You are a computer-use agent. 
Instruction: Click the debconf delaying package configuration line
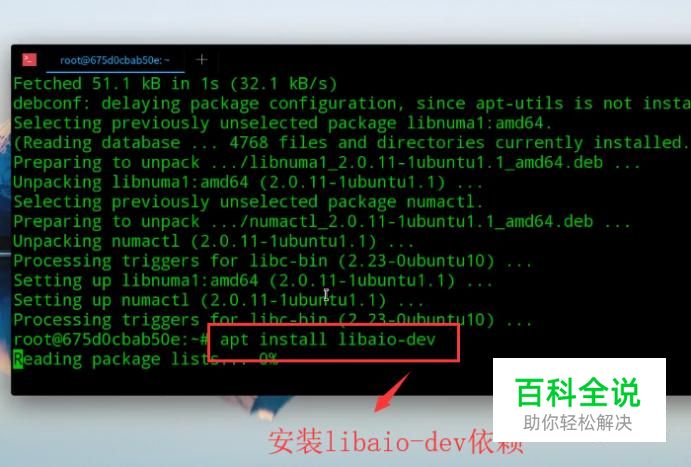point(352,104)
